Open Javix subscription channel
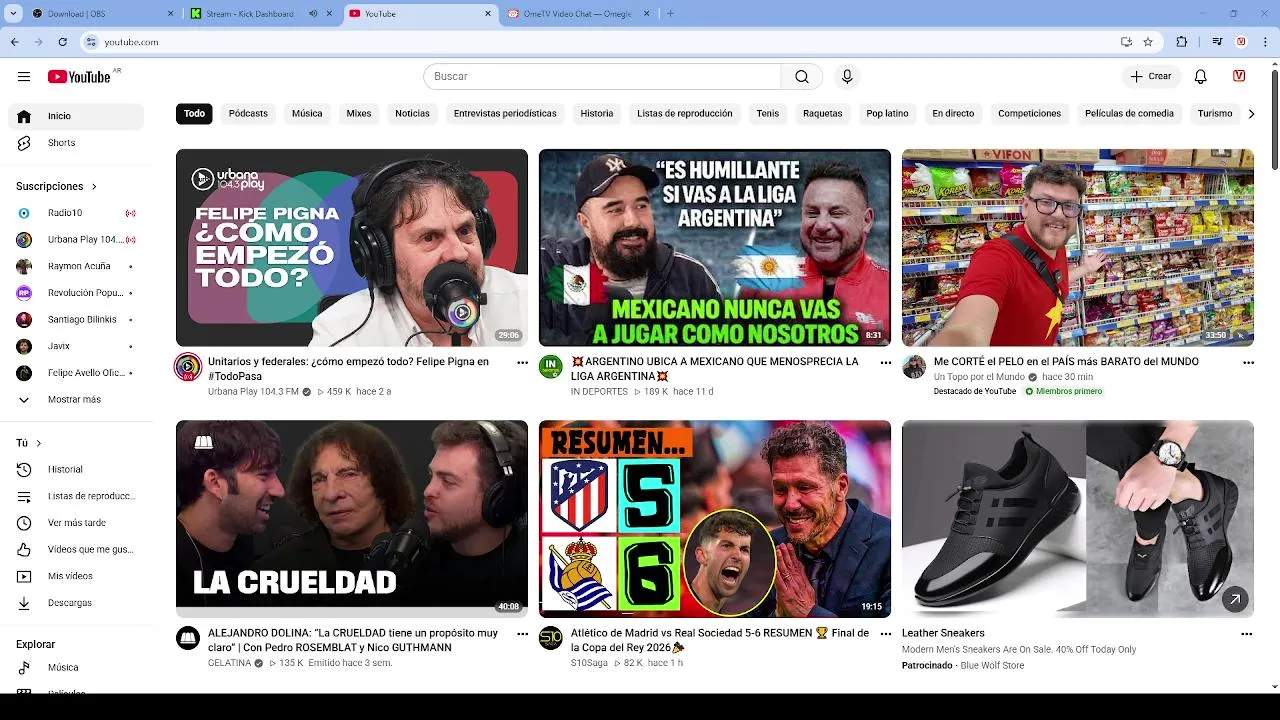1280x720 pixels. 76,346
